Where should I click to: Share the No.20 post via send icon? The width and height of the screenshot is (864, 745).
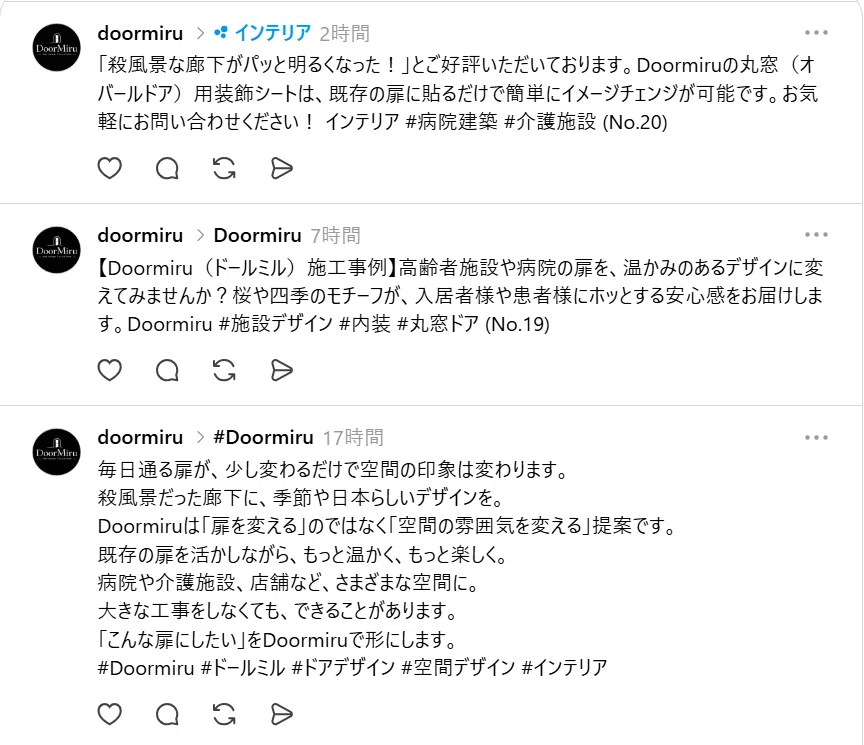(282, 168)
